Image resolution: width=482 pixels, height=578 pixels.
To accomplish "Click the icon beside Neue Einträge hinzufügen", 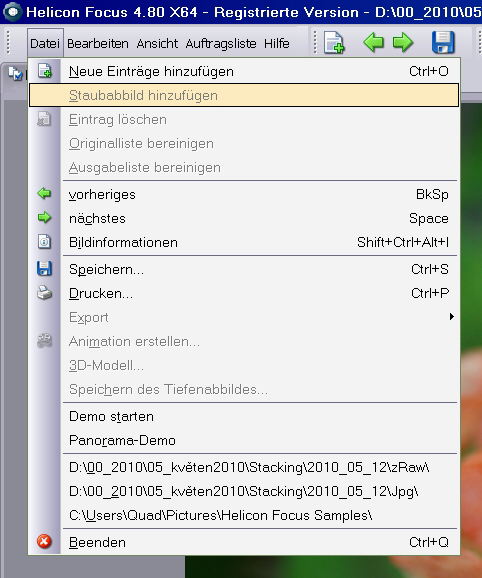I will tap(45, 71).
